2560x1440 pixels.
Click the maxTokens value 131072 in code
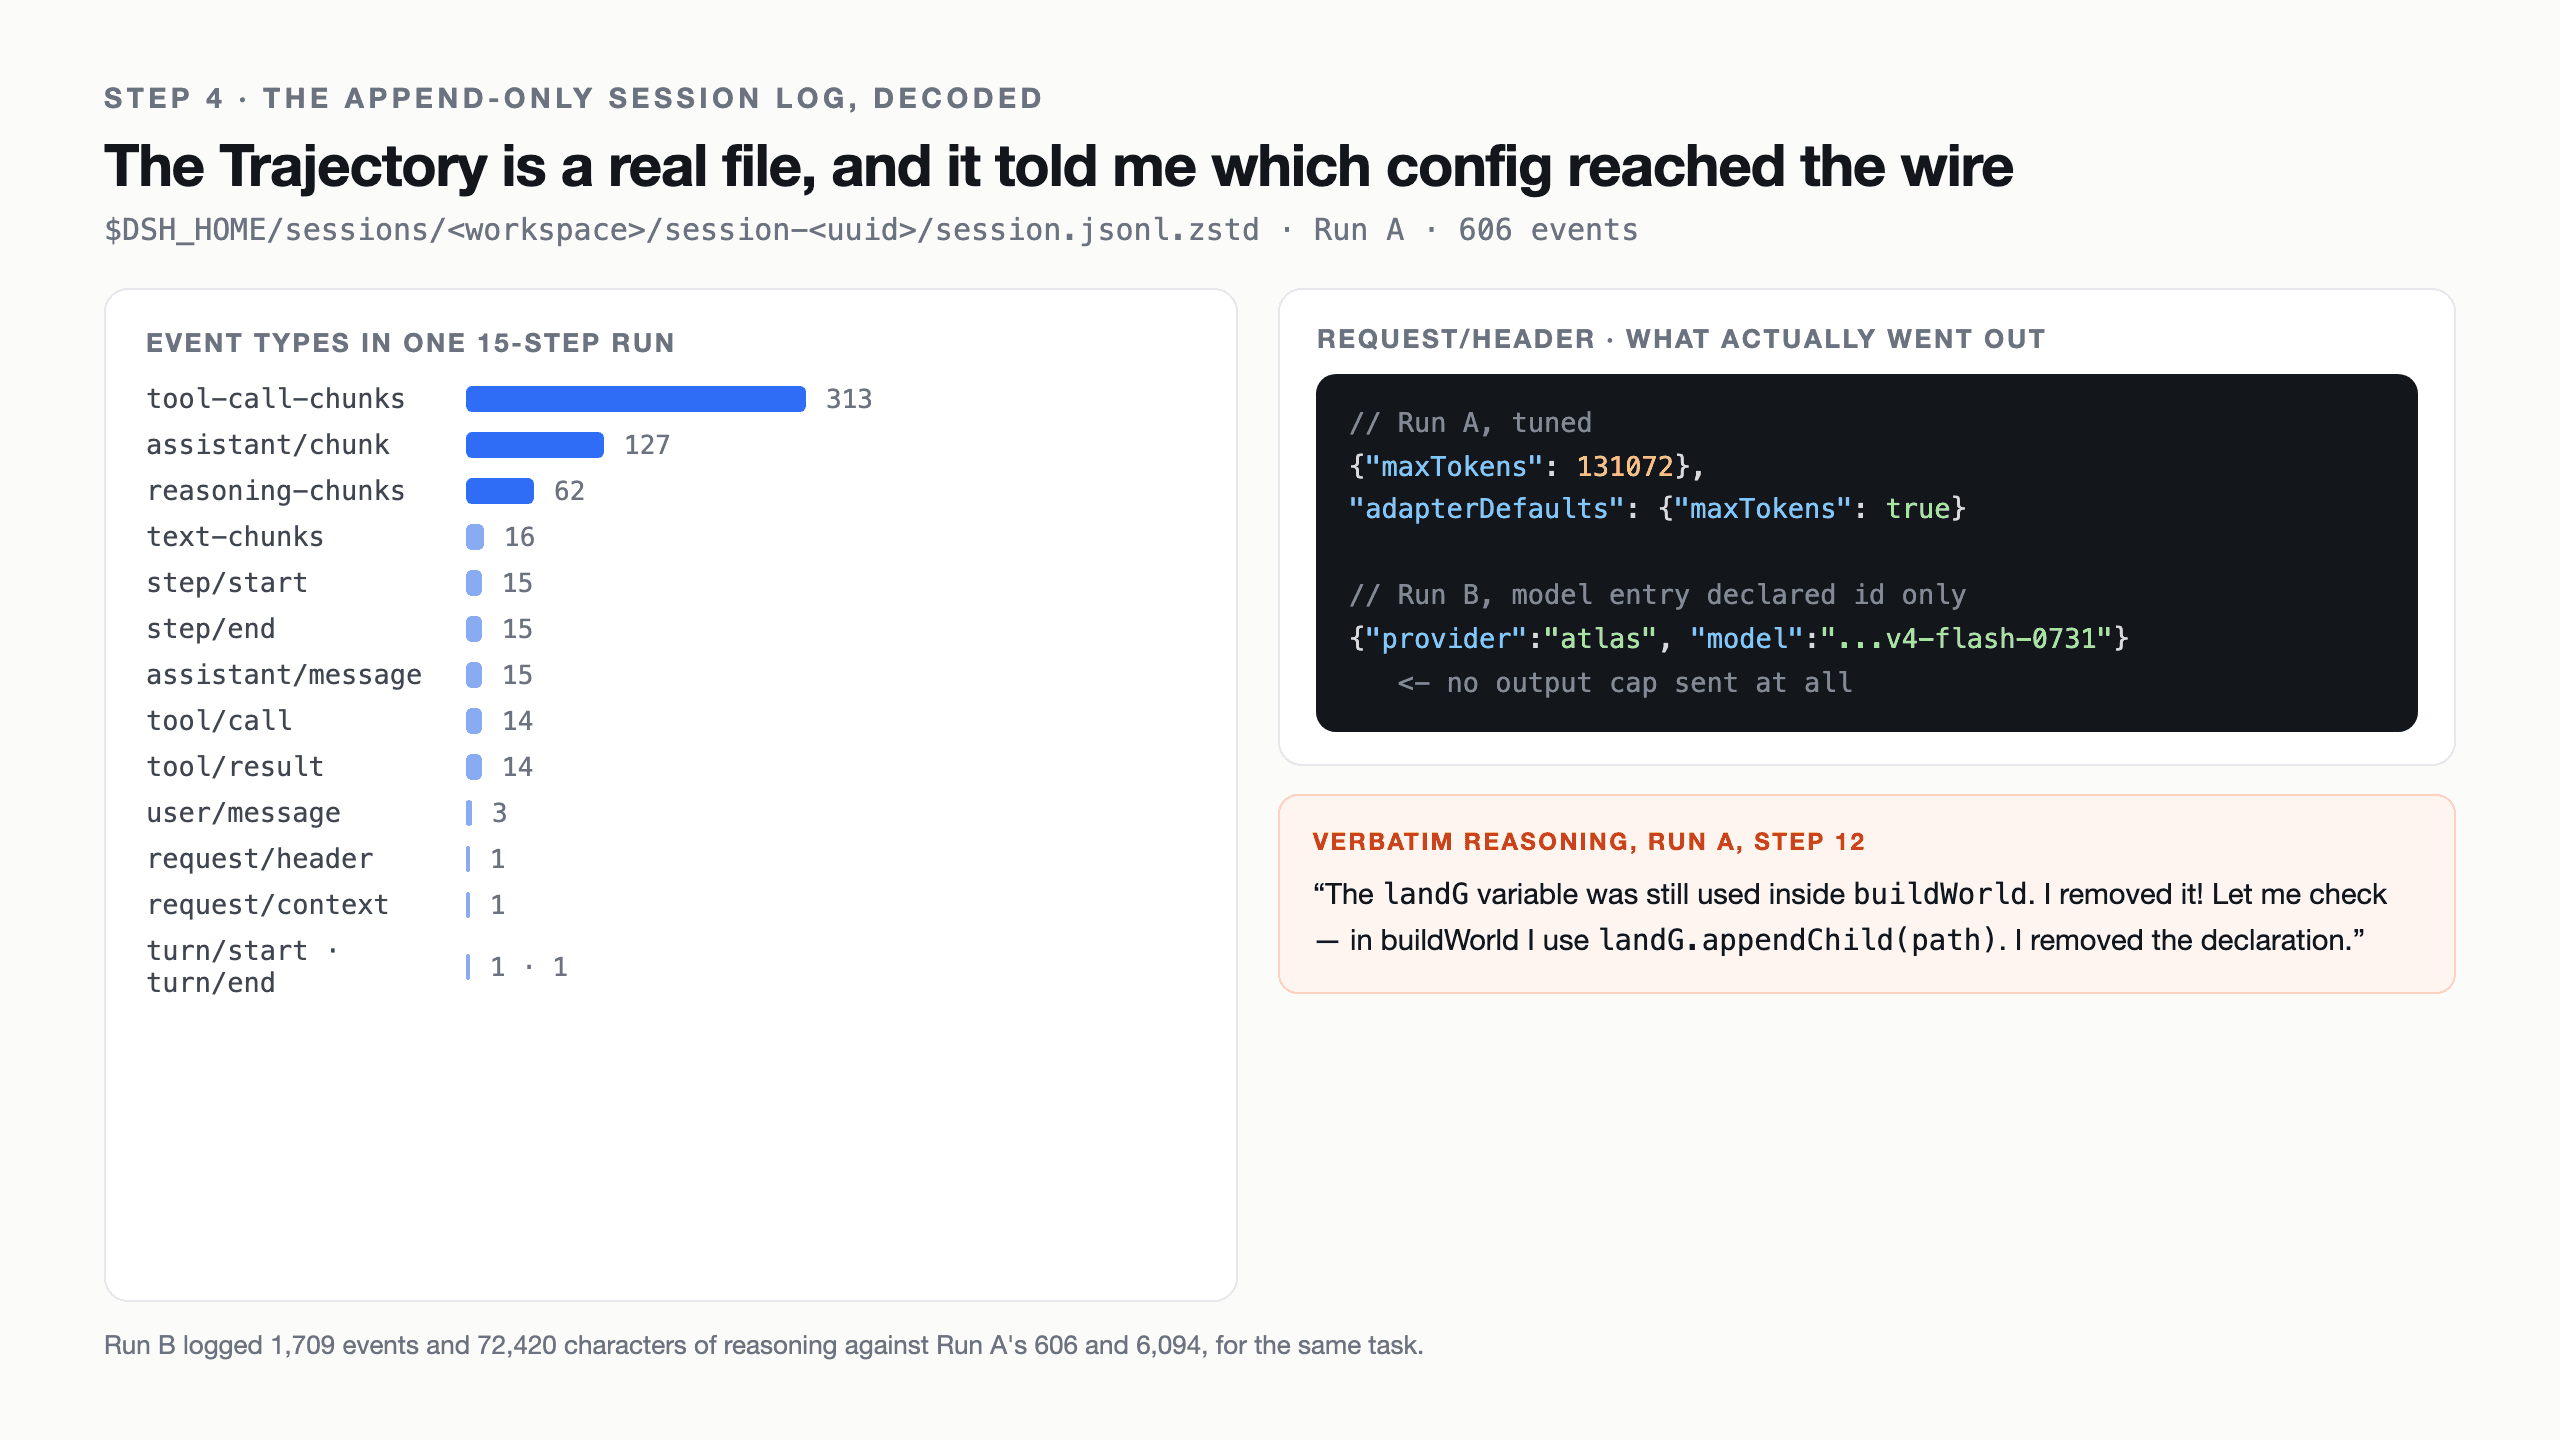point(1625,467)
